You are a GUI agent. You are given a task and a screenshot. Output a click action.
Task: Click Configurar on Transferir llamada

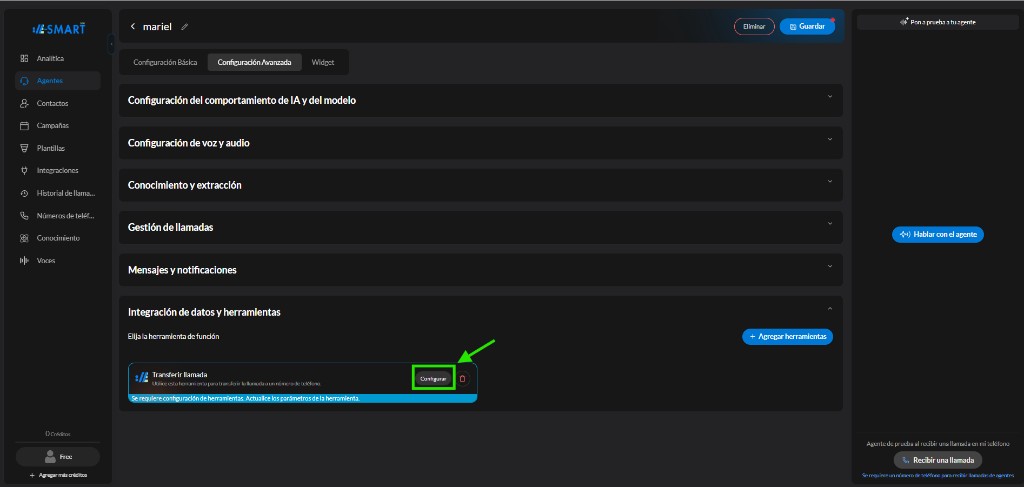[433, 379]
